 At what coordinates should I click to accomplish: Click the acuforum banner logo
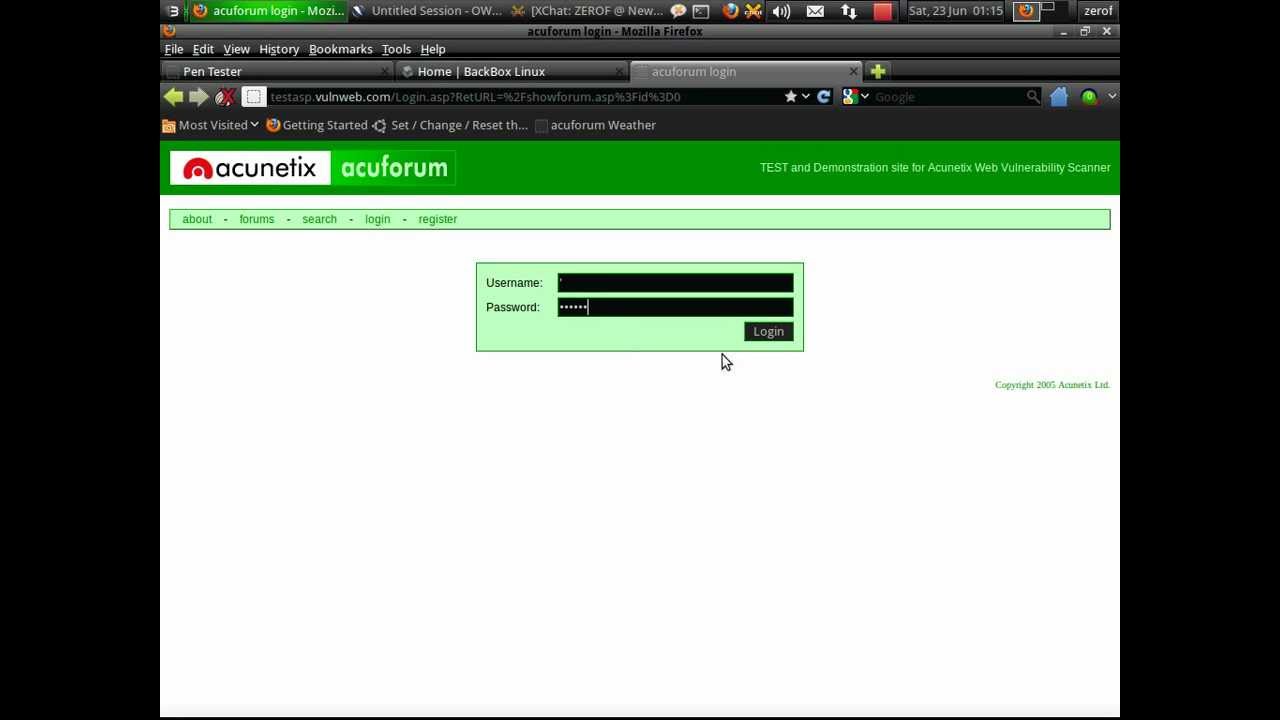pos(393,168)
